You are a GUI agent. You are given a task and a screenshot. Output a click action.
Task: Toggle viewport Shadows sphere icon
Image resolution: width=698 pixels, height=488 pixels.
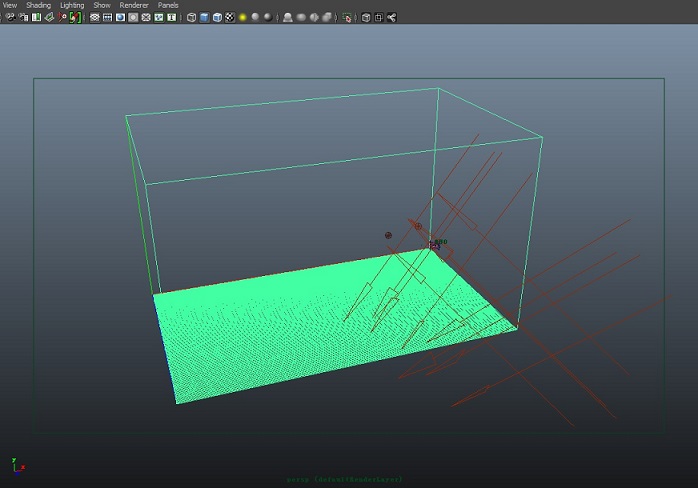[255, 17]
